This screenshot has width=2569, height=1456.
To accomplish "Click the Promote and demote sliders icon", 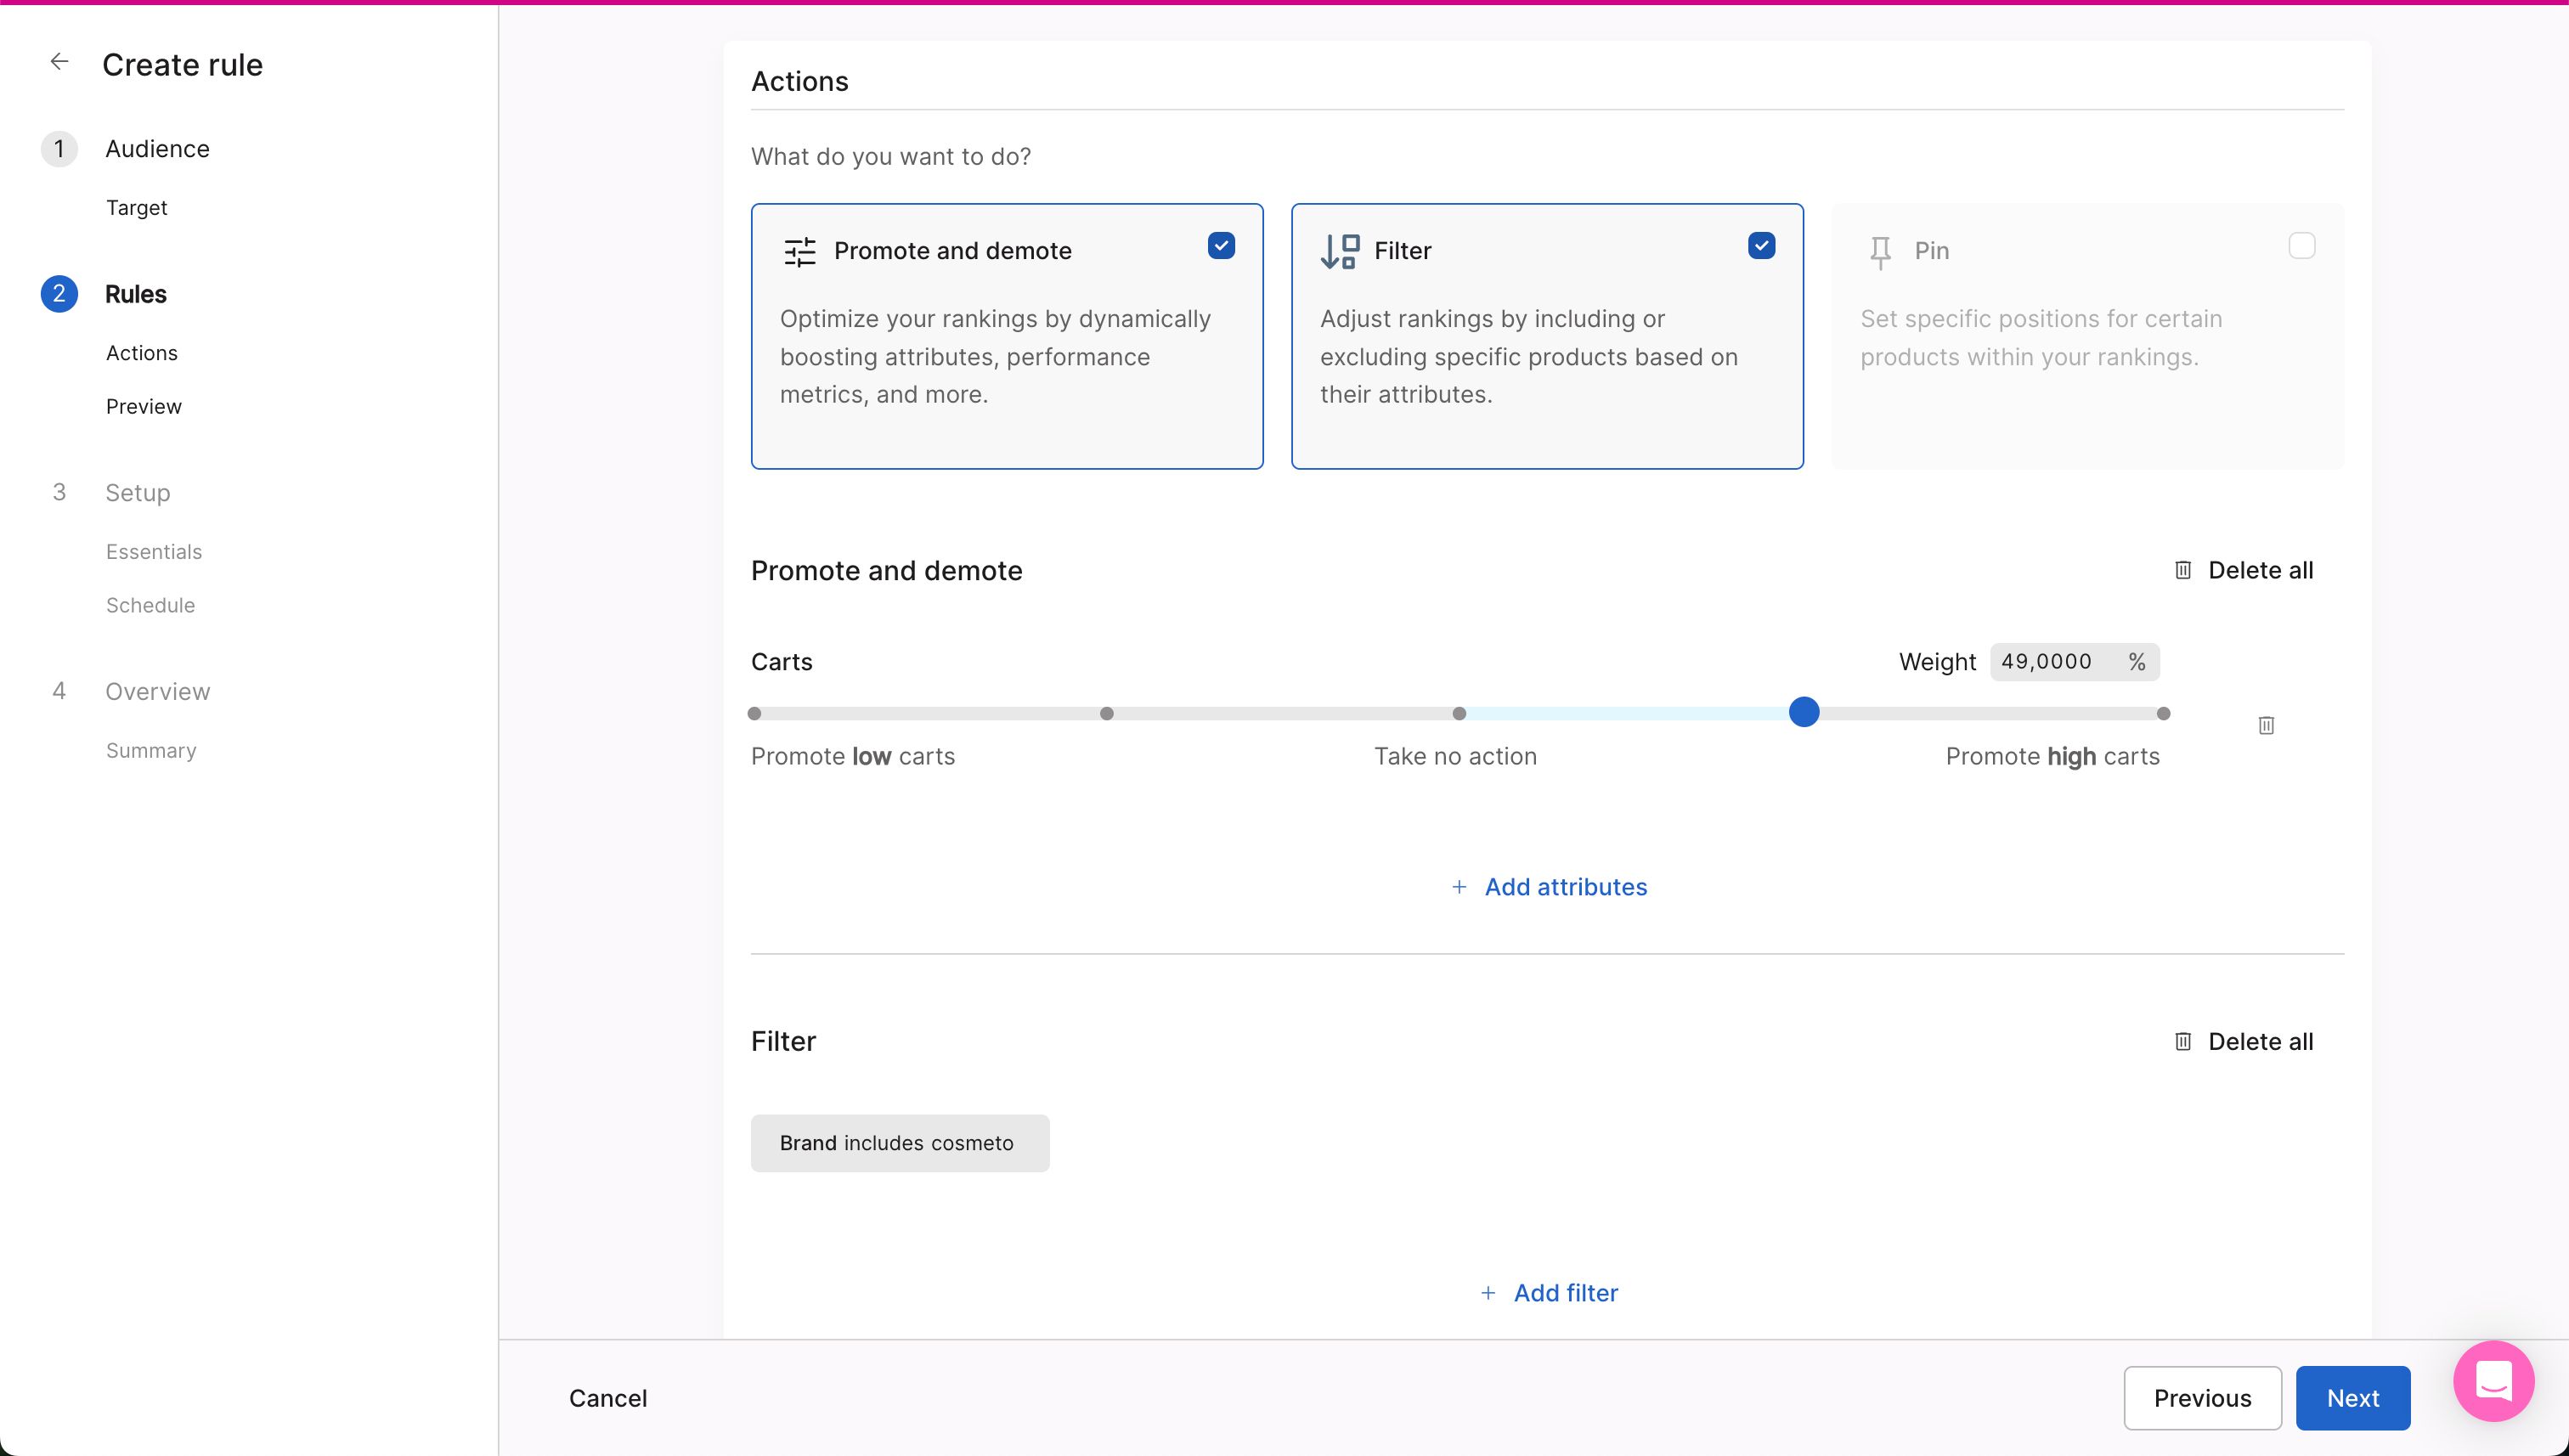I will (800, 251).
